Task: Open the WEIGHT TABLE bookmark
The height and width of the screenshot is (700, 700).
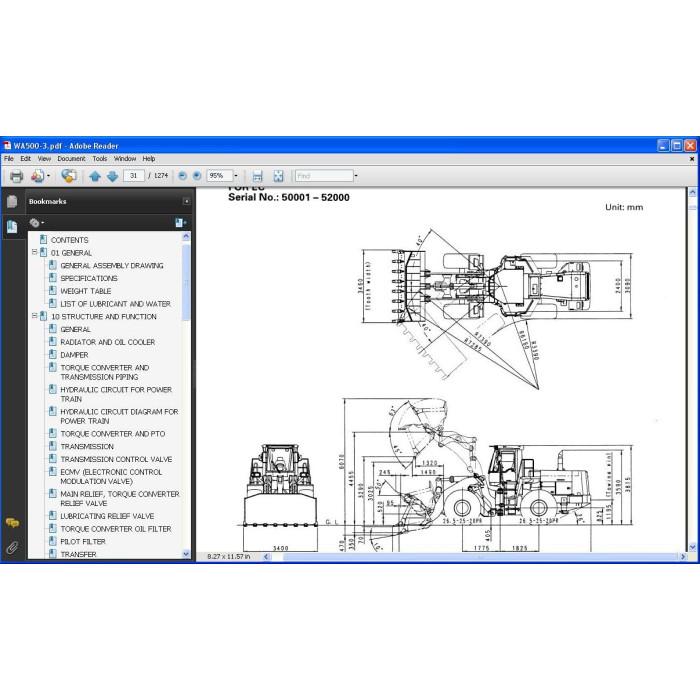Action: coord(86,291)
